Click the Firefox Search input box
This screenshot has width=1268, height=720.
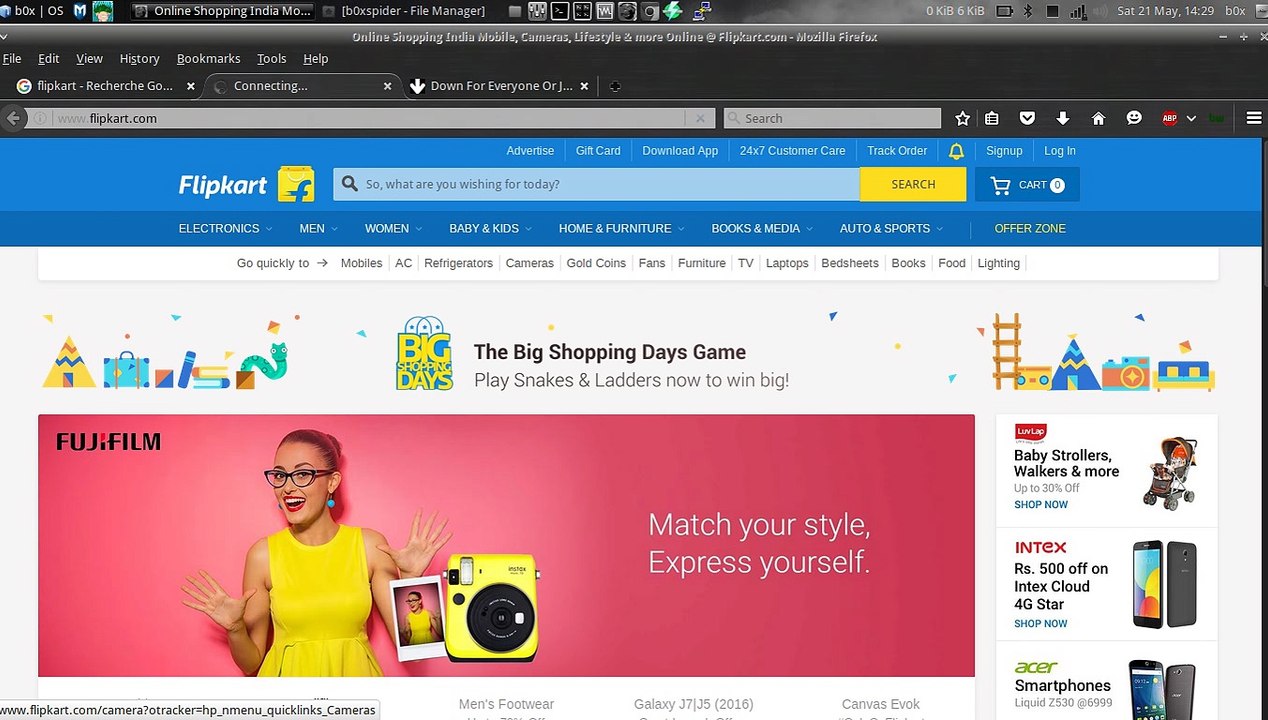(832, 118)
